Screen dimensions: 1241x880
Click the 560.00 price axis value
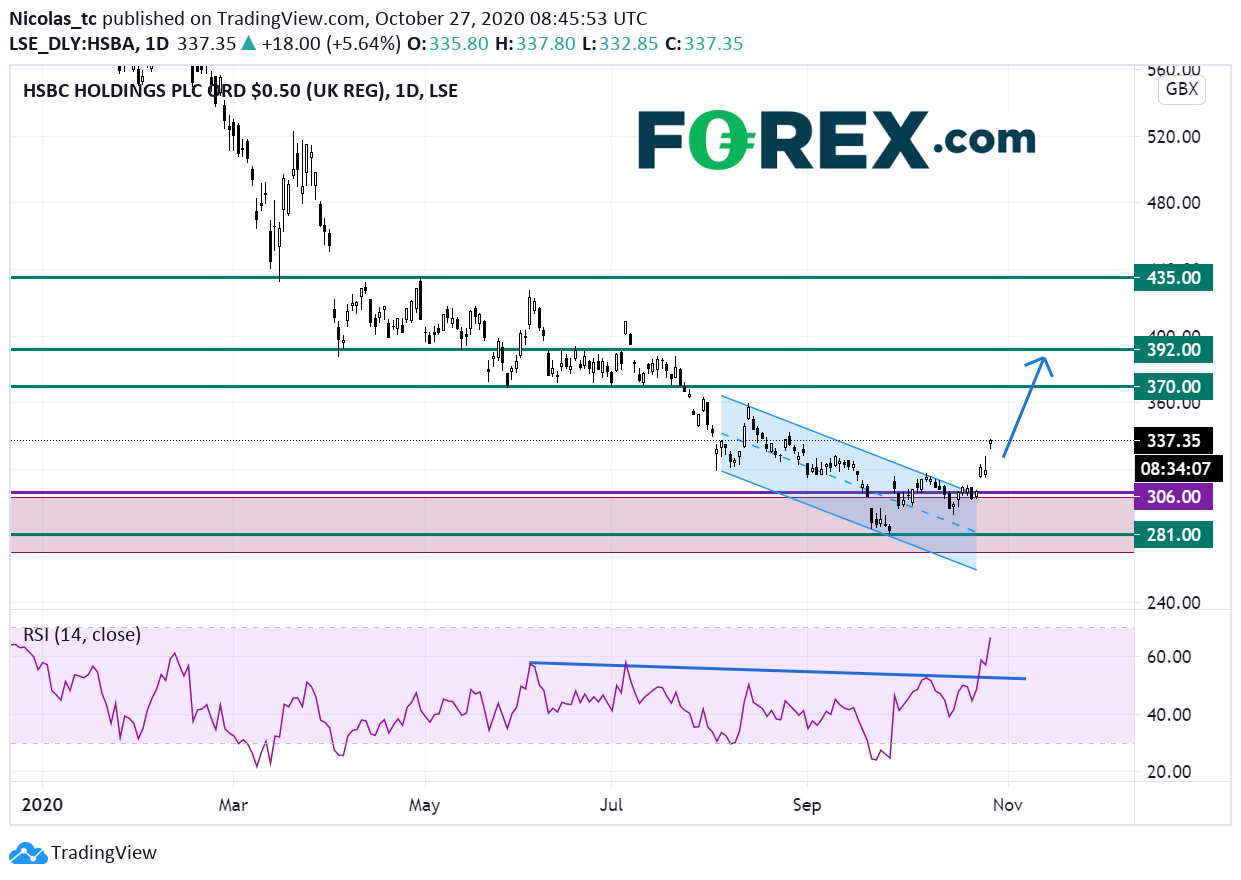point(1174,70)
